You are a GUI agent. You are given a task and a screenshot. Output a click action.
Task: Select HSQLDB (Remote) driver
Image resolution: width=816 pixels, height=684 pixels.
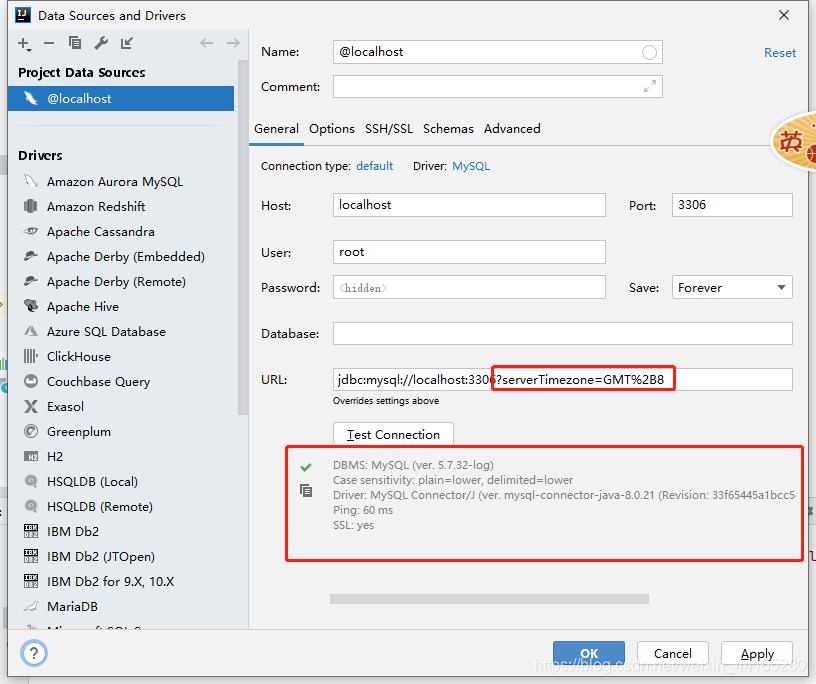(x=99, y=506)
